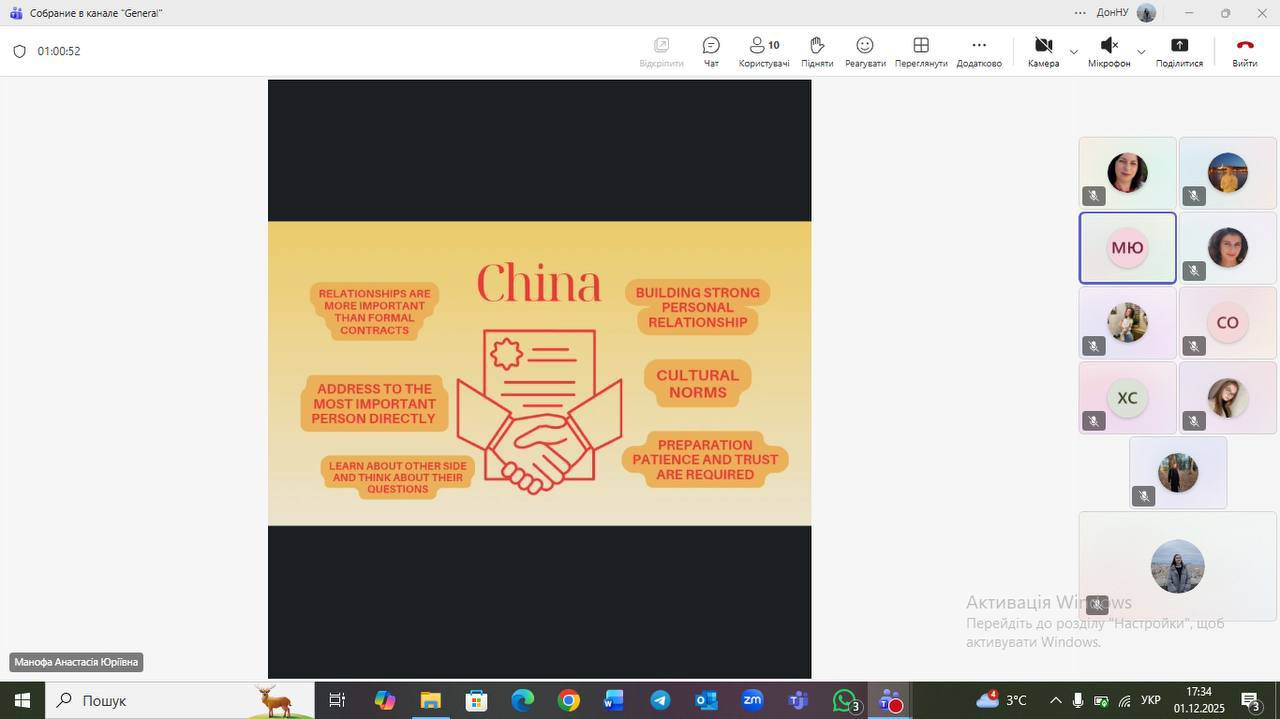Show hidden system tray icons
The height and width of the screenshot is (719, 1280).
coord(1055,701)
